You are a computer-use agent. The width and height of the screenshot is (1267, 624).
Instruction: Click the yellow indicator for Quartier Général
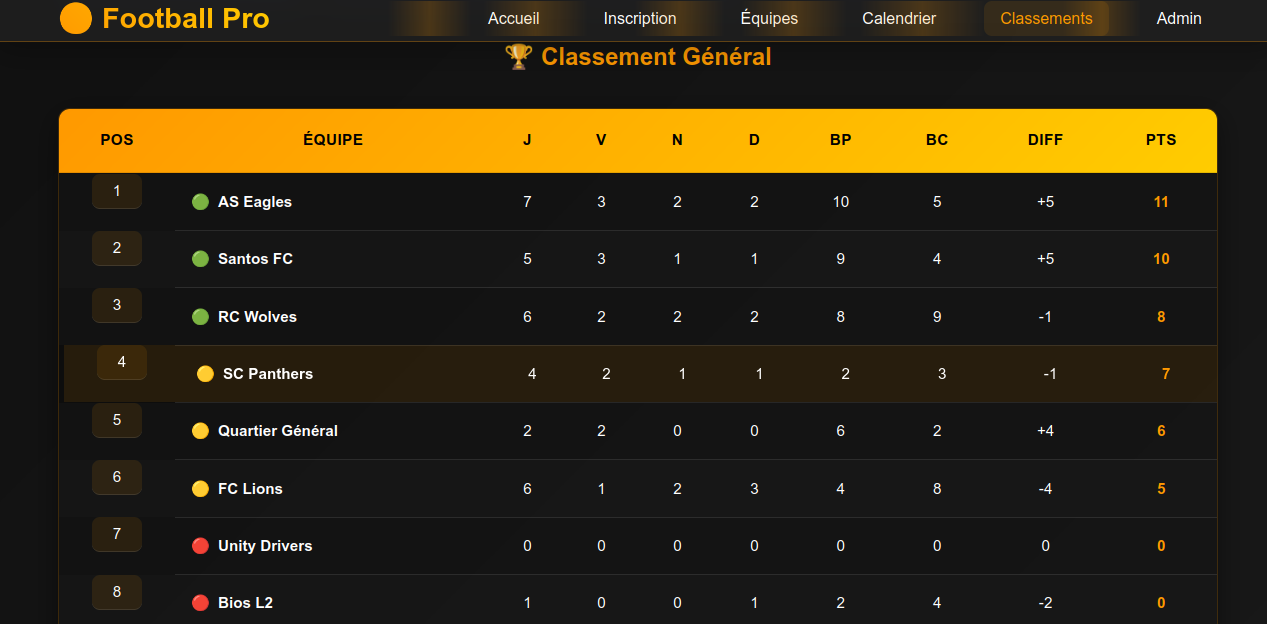coord(200,431)
